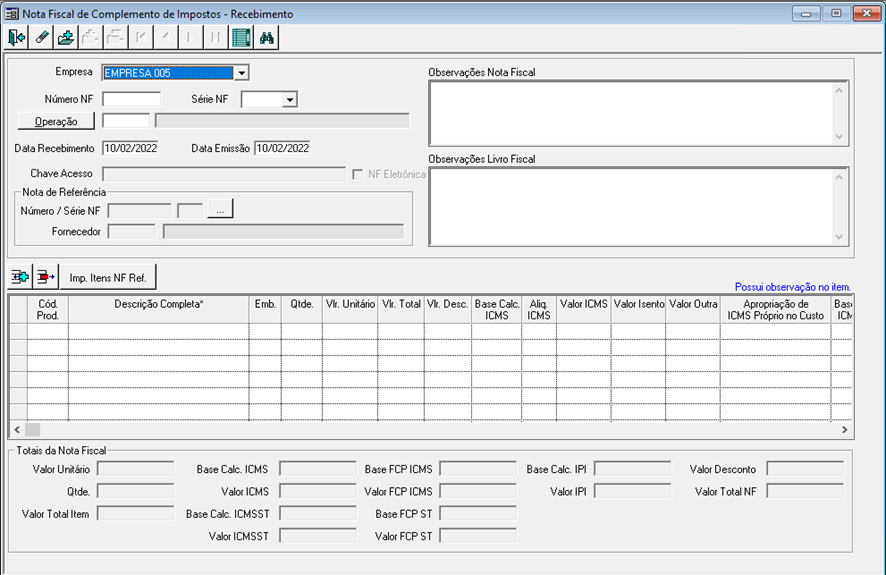Click the Vlr. Desc. column header
The height and width of the screenshot is (575, 886).
(448, 310)
